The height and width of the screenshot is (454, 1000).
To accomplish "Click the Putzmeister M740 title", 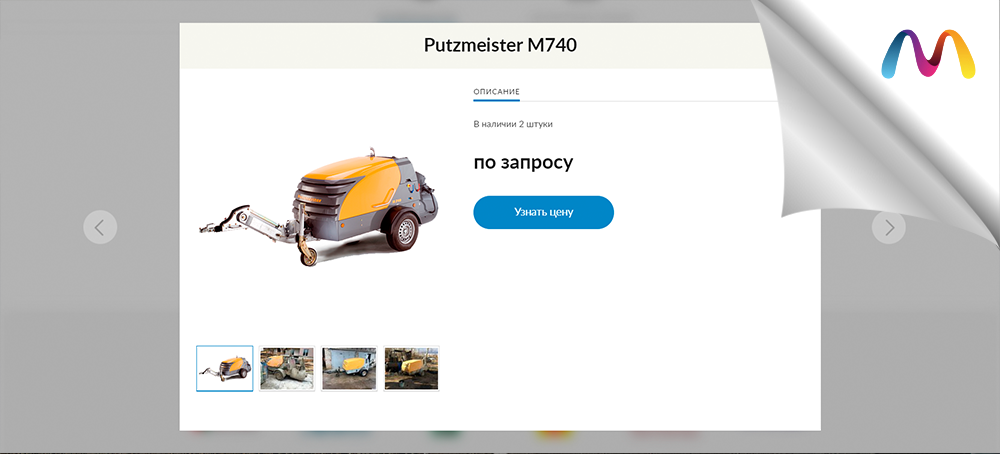I will click(x=500, y=45).
